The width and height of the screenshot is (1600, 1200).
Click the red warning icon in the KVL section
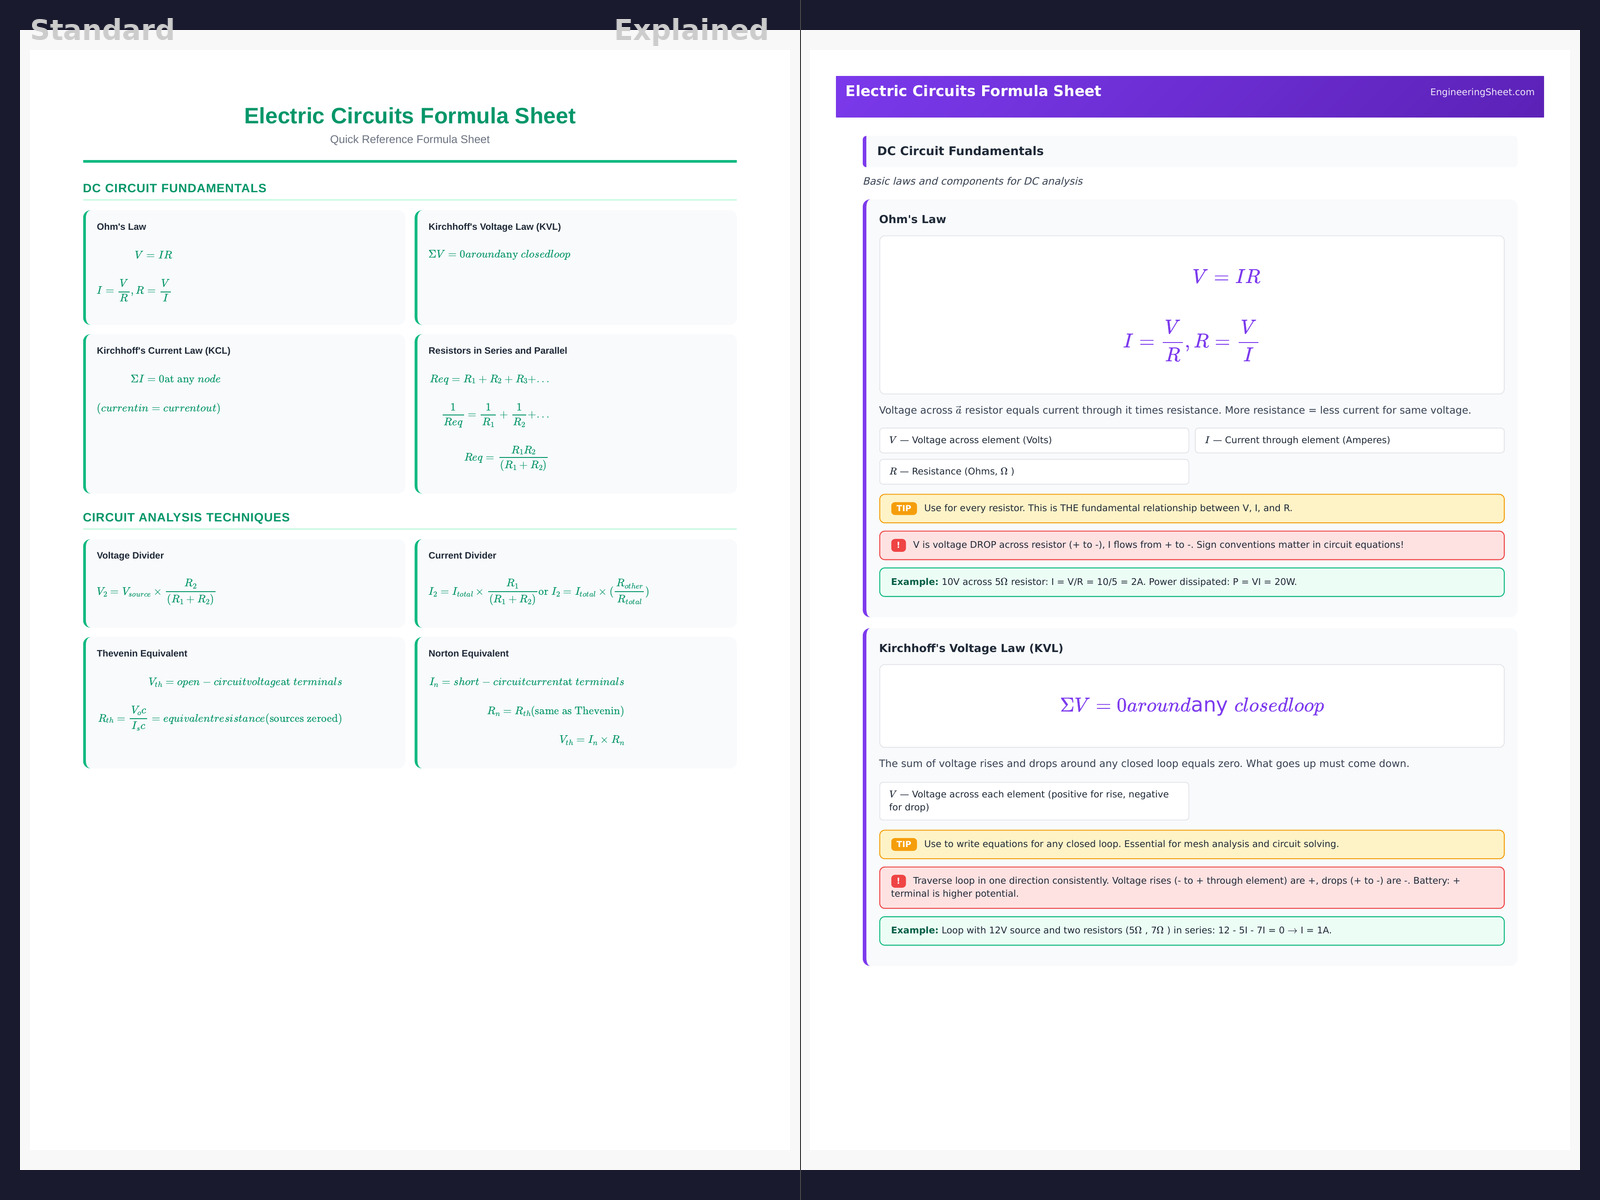coord(898,881)
